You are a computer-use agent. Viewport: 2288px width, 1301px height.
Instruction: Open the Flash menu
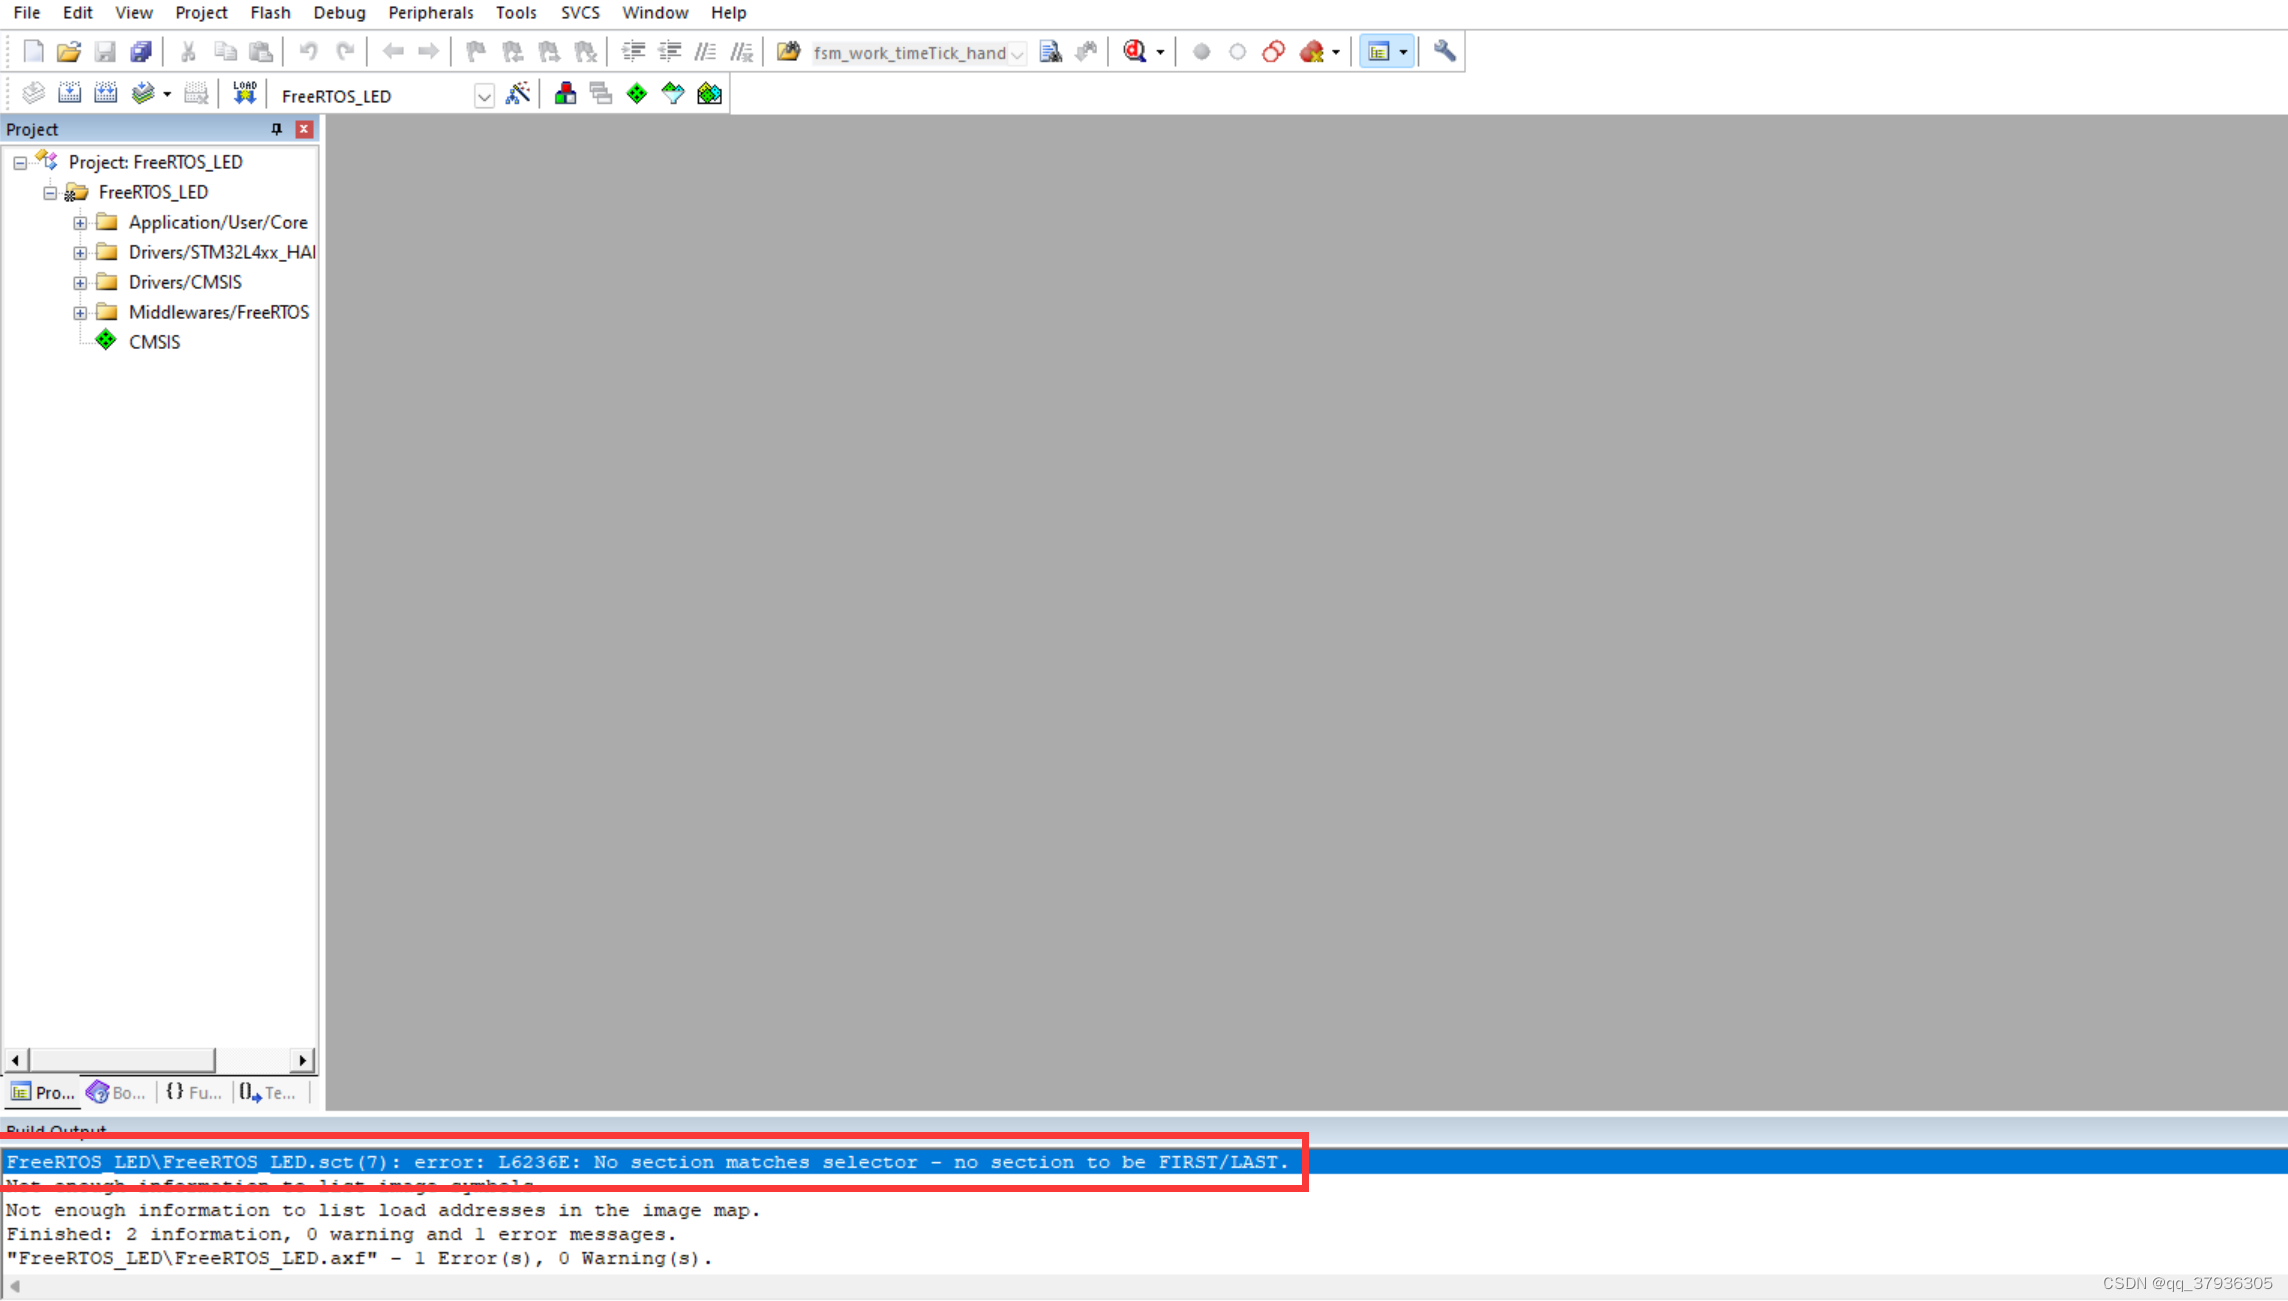(x=269, y=12)
